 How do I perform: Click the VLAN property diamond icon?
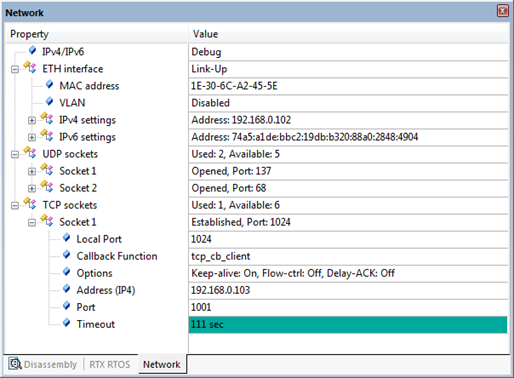point(49,101)
